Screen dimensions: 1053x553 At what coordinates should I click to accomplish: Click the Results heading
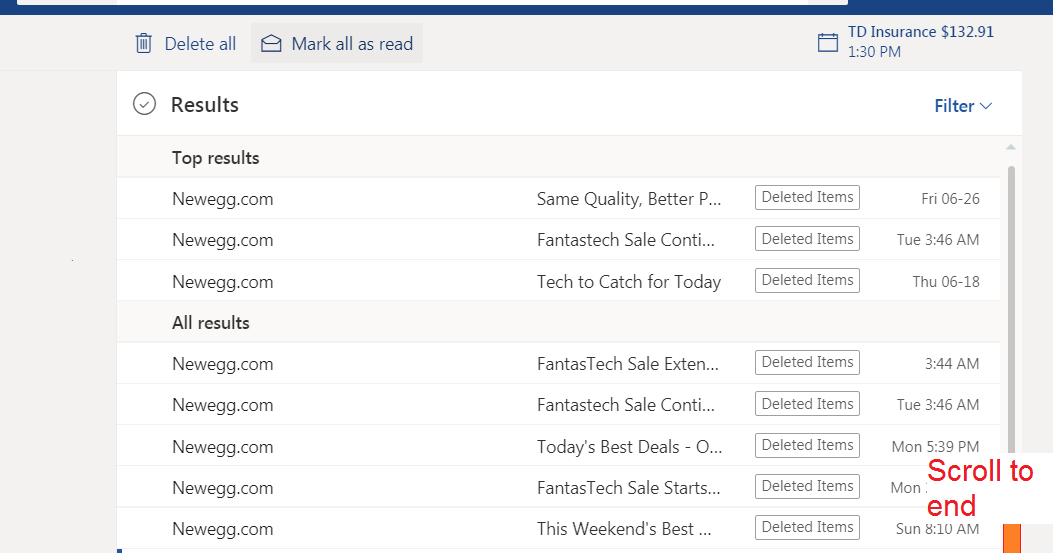205,105
